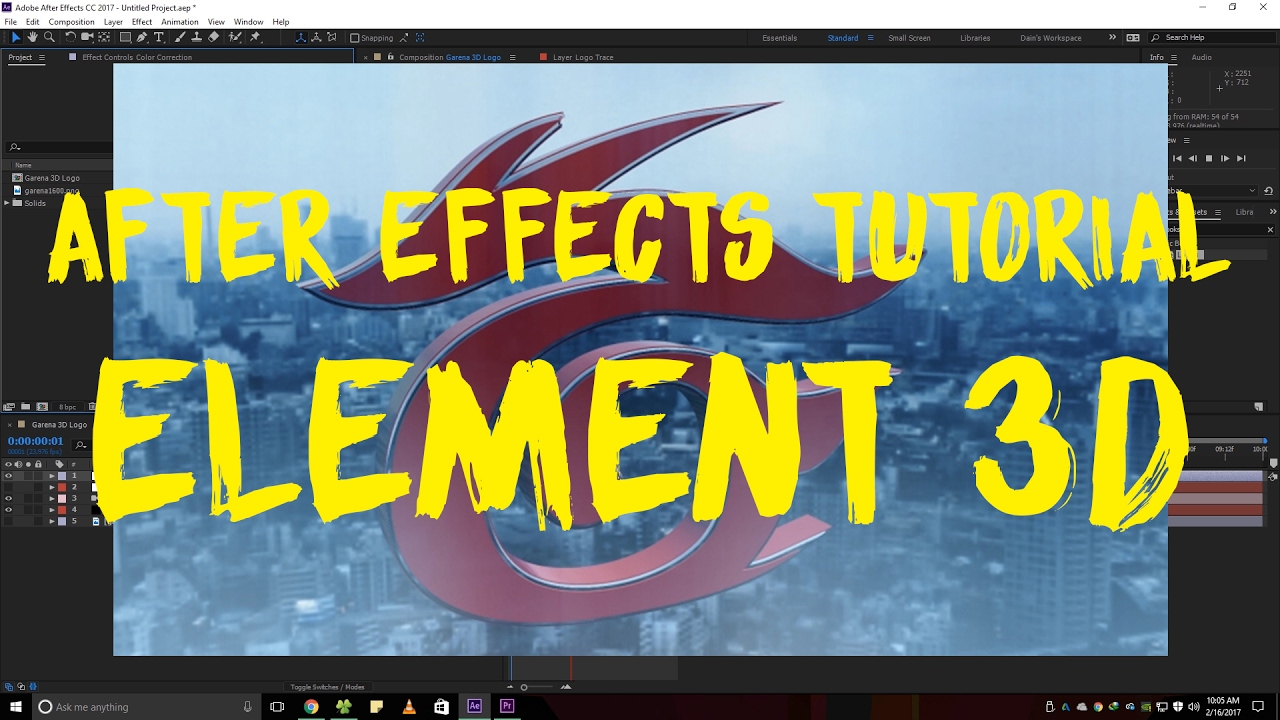Click the new folder icon in Project panel
1280x720 pixels.
pyautogui.click(x=25, y=407)
